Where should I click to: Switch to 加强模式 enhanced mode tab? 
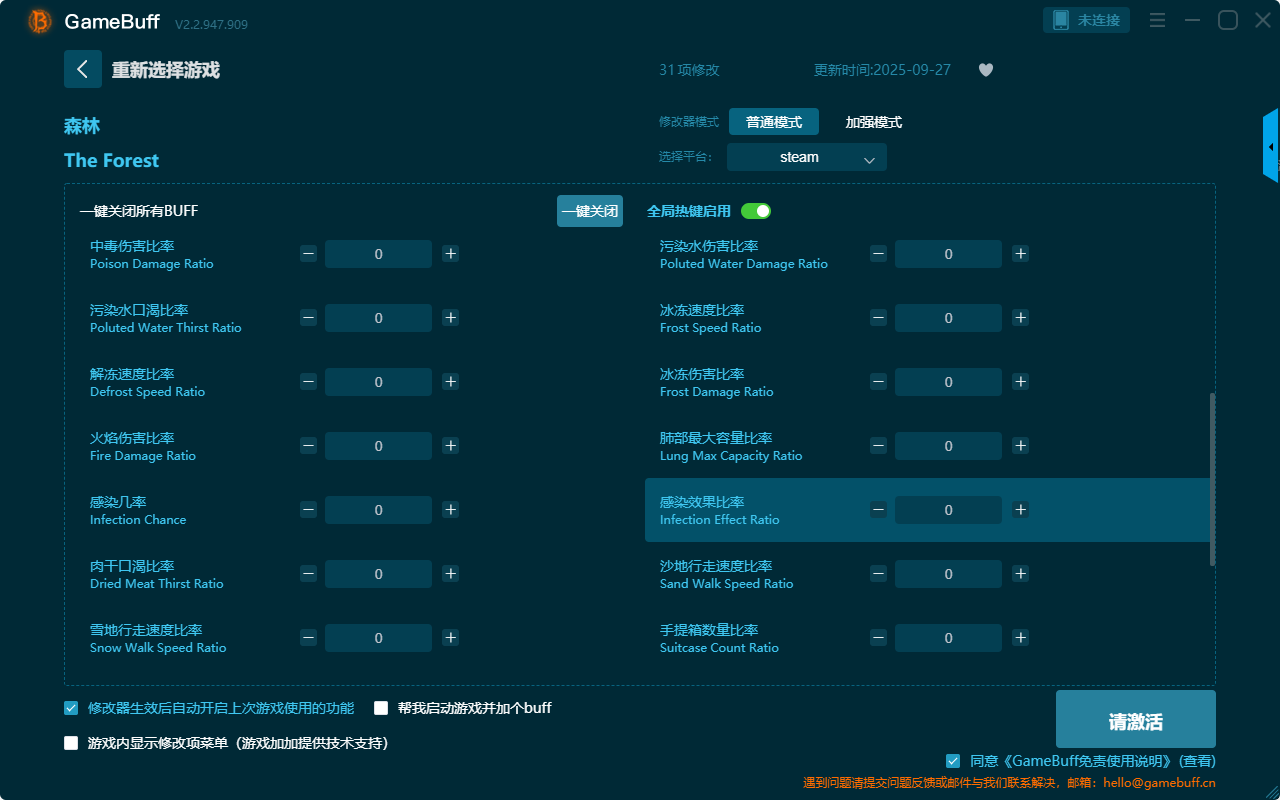pyautogui.click(x=873, y=122)
